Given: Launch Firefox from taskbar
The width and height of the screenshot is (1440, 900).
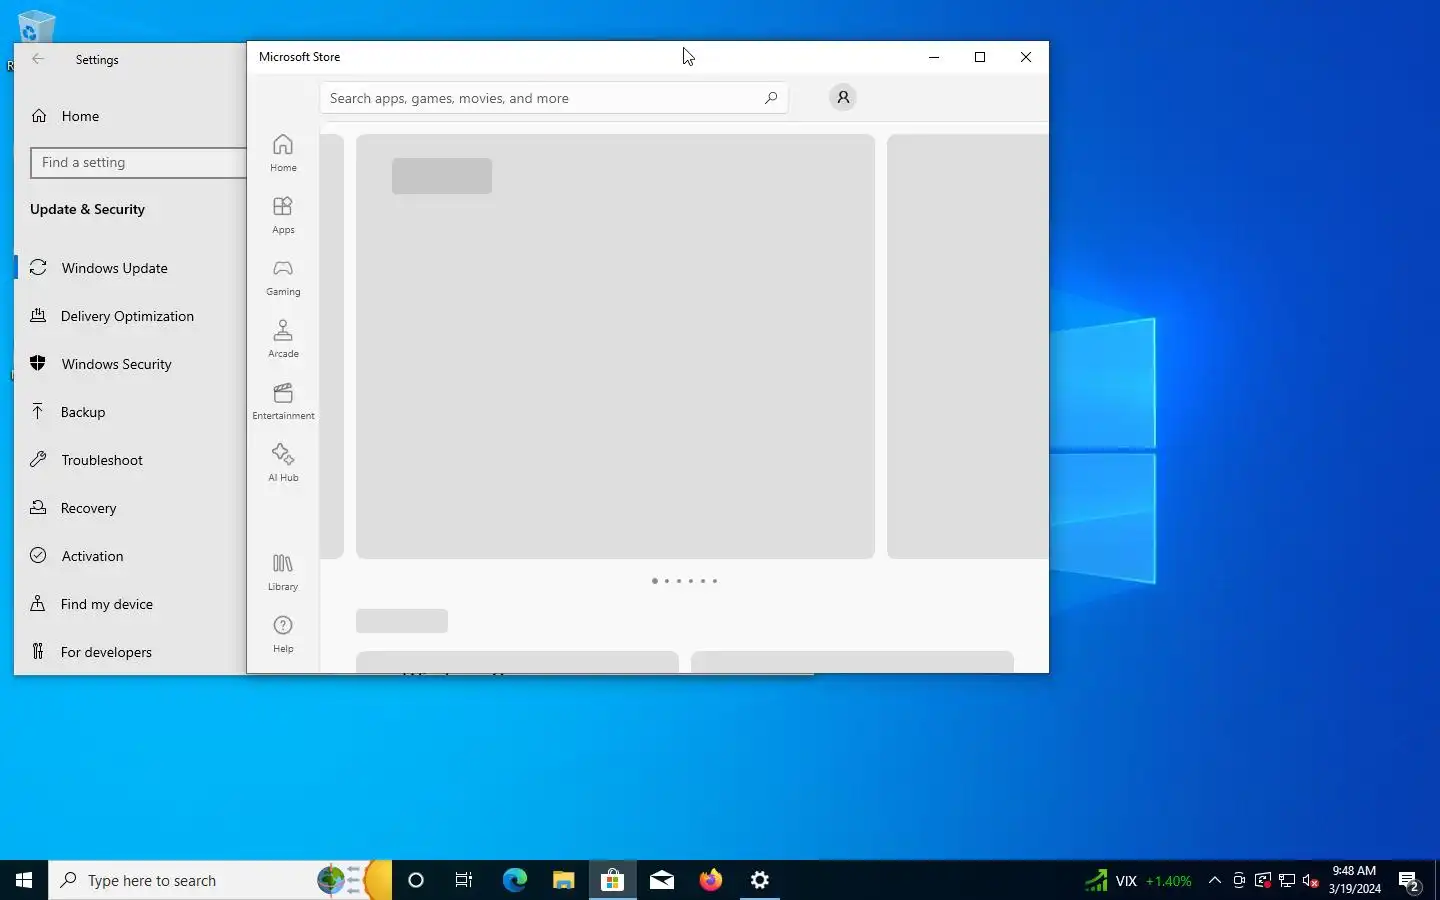Looking at the screenshot, I should 711,880.
